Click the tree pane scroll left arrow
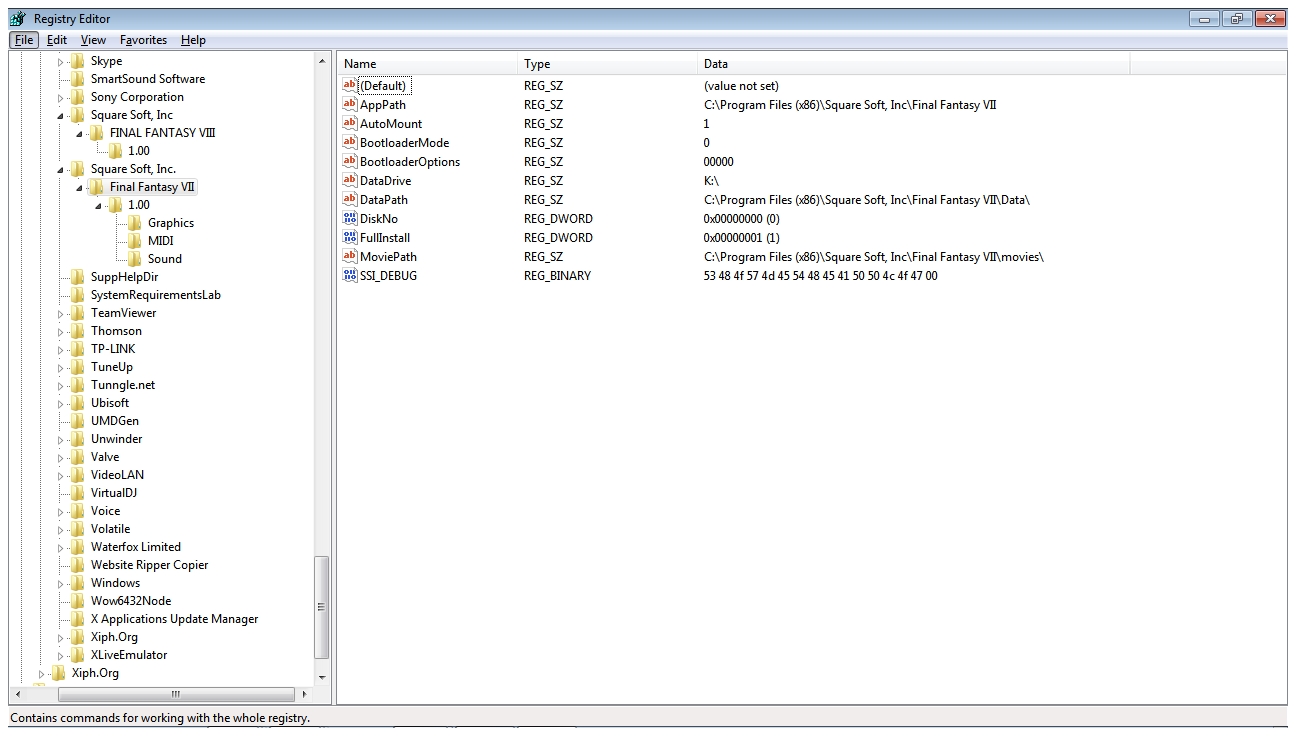 pyautogui.click(x=18, y=694)
